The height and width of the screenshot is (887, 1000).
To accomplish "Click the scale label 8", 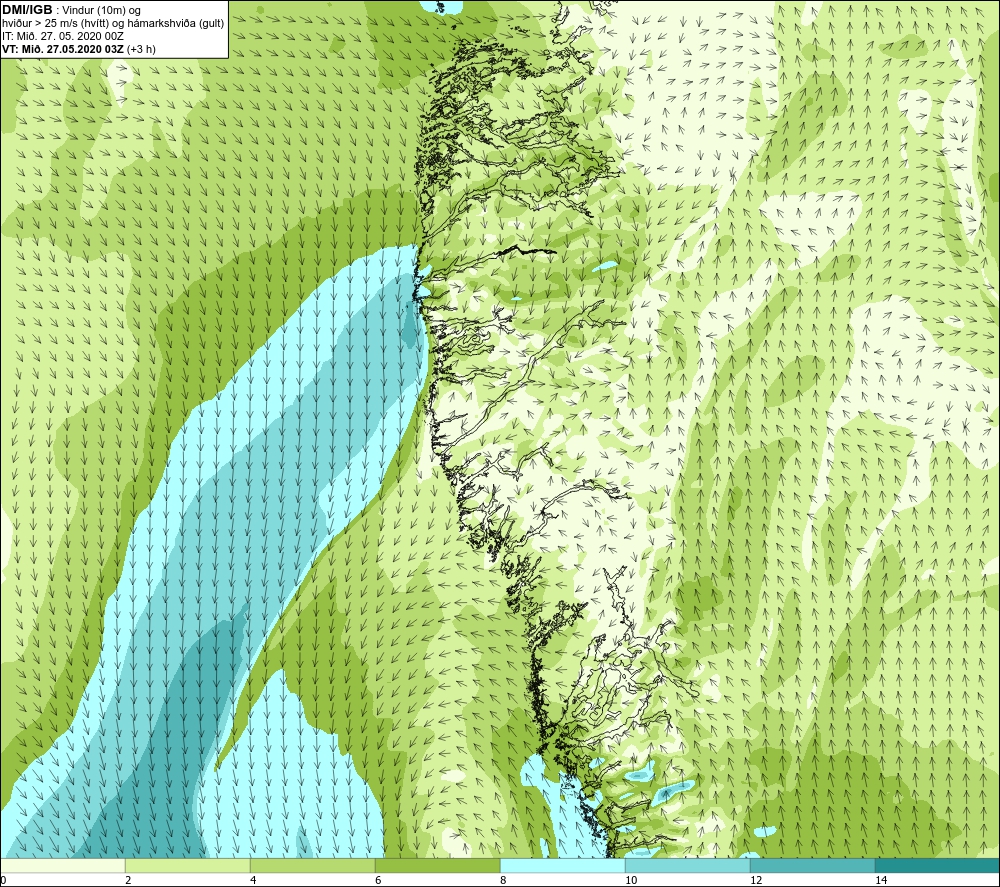I will click(503, 880).
